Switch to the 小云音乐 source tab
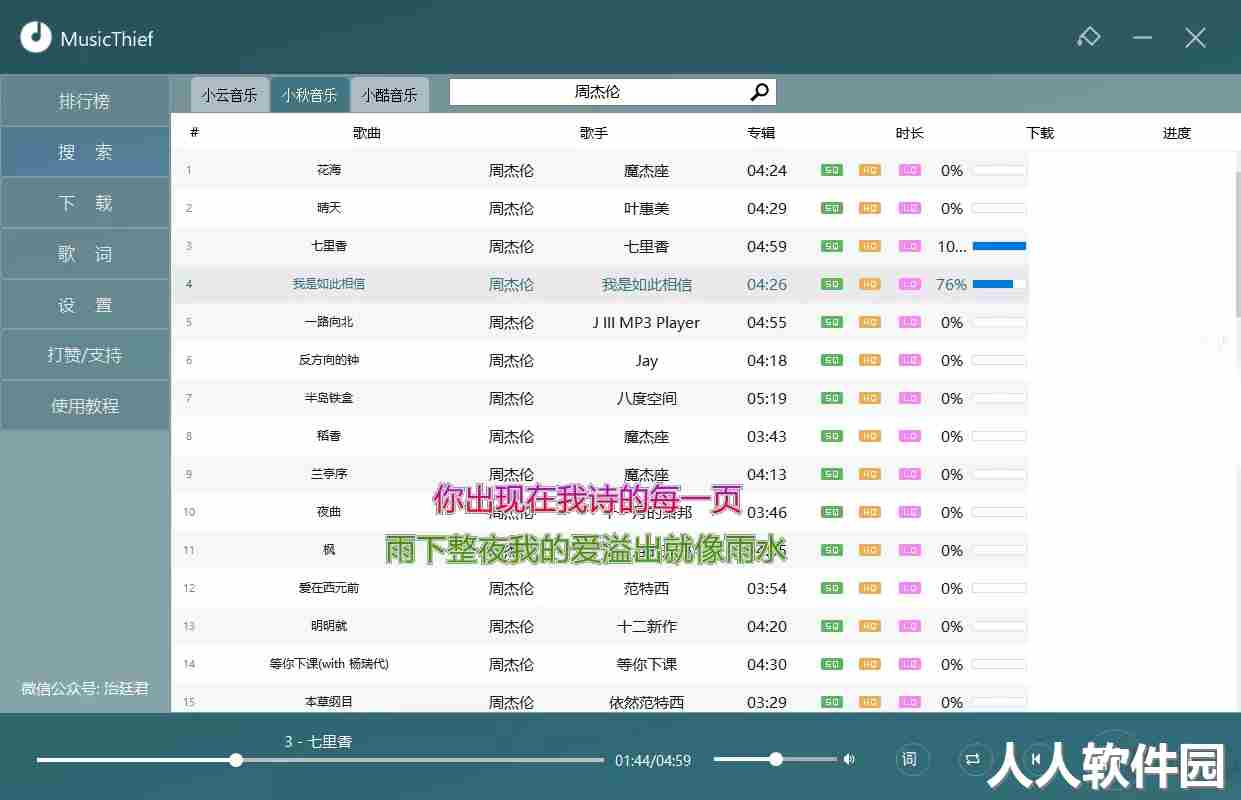The height and width of the screenshot is (800, 1241). (x=230, y=95)
